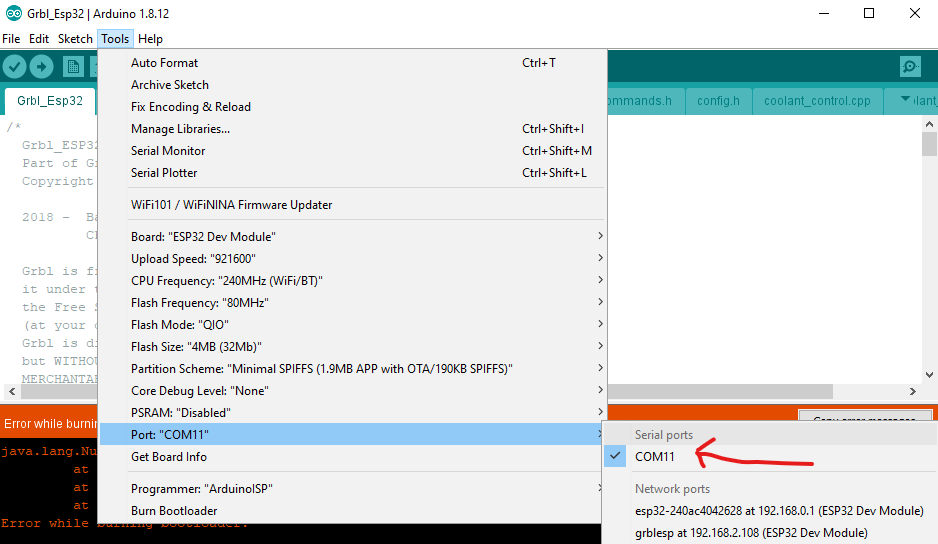
Task: Switch to the config.h tab
Action: [x=718, y=101]
